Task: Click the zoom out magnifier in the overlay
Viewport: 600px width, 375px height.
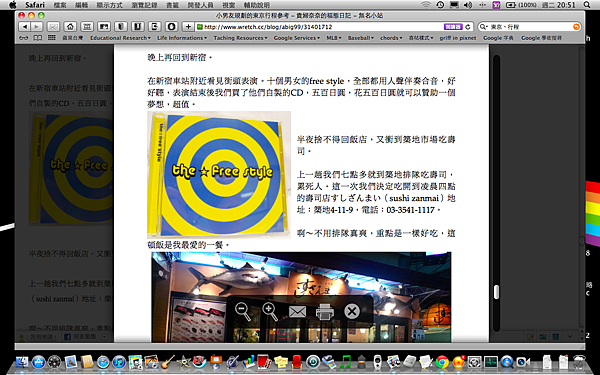Action: pos(243,311)
